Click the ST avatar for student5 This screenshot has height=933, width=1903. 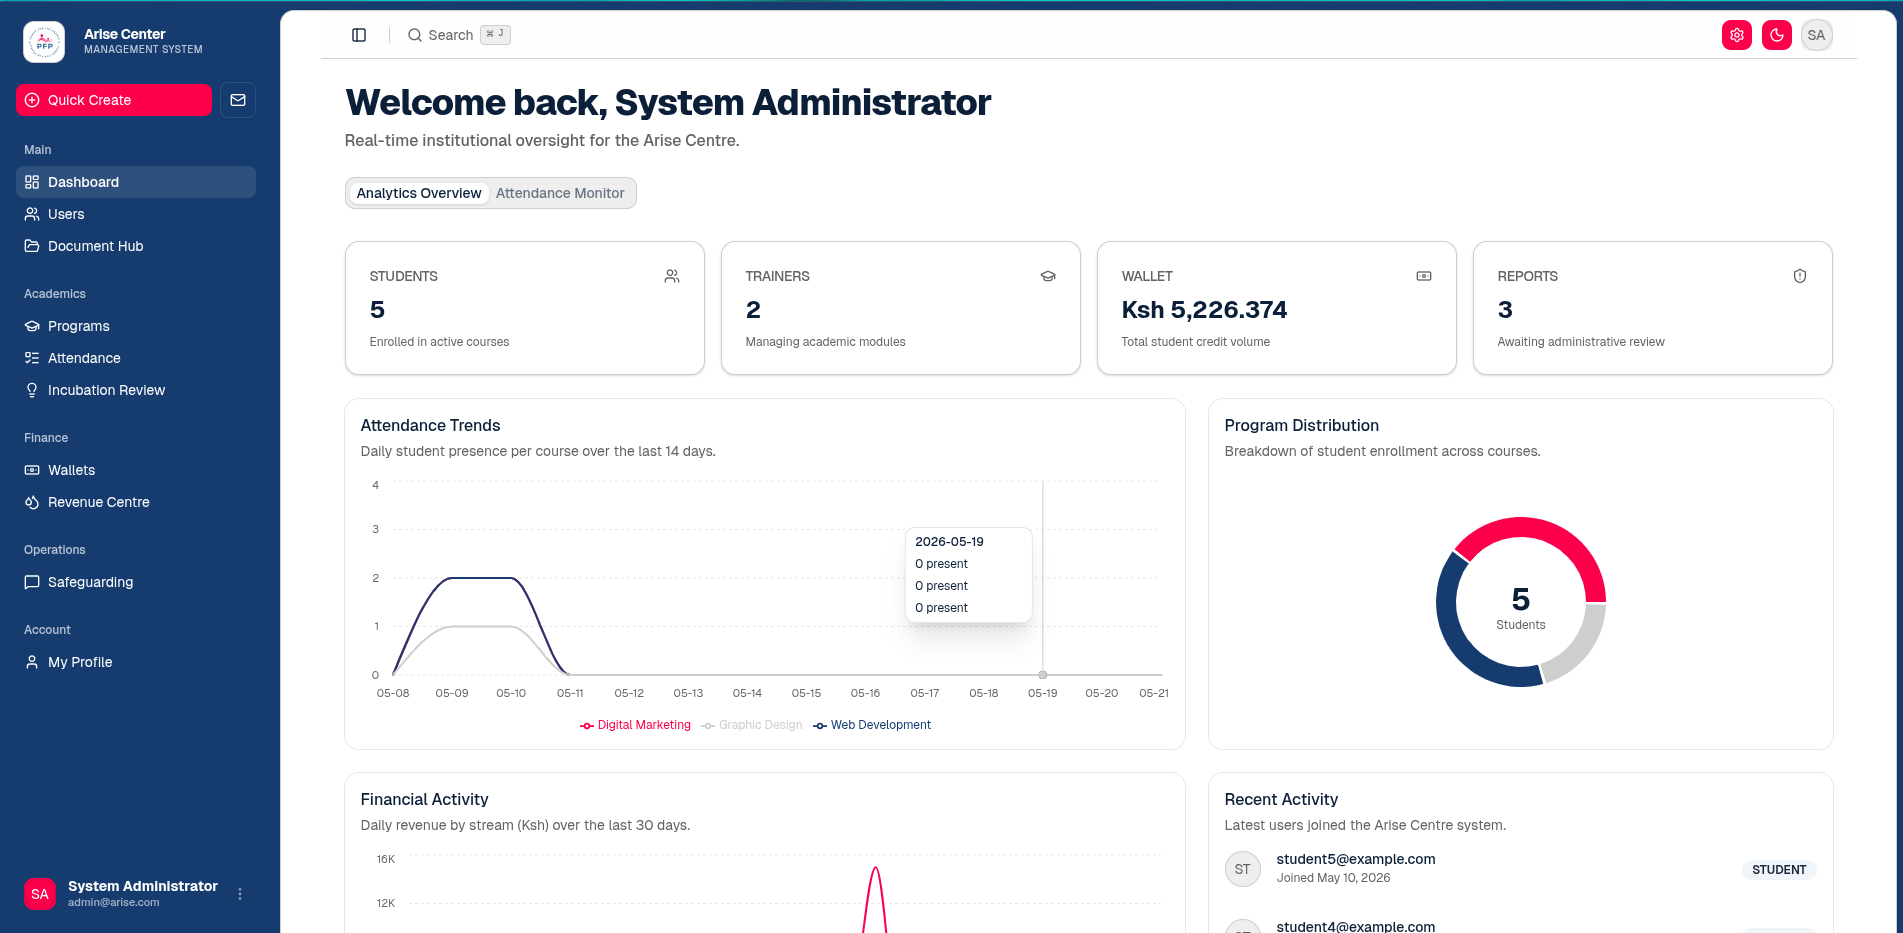pos(1243,869)
